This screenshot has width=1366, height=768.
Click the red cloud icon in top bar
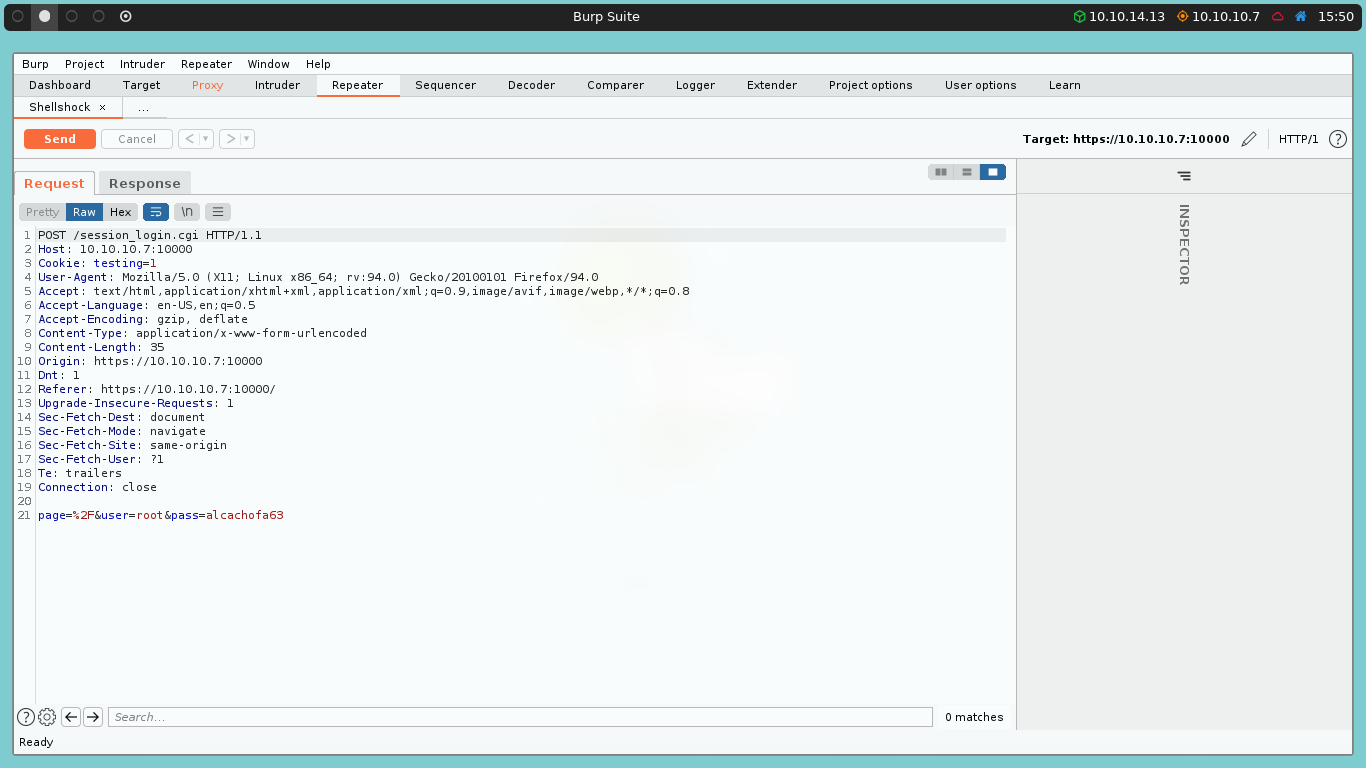[1278, 16]
